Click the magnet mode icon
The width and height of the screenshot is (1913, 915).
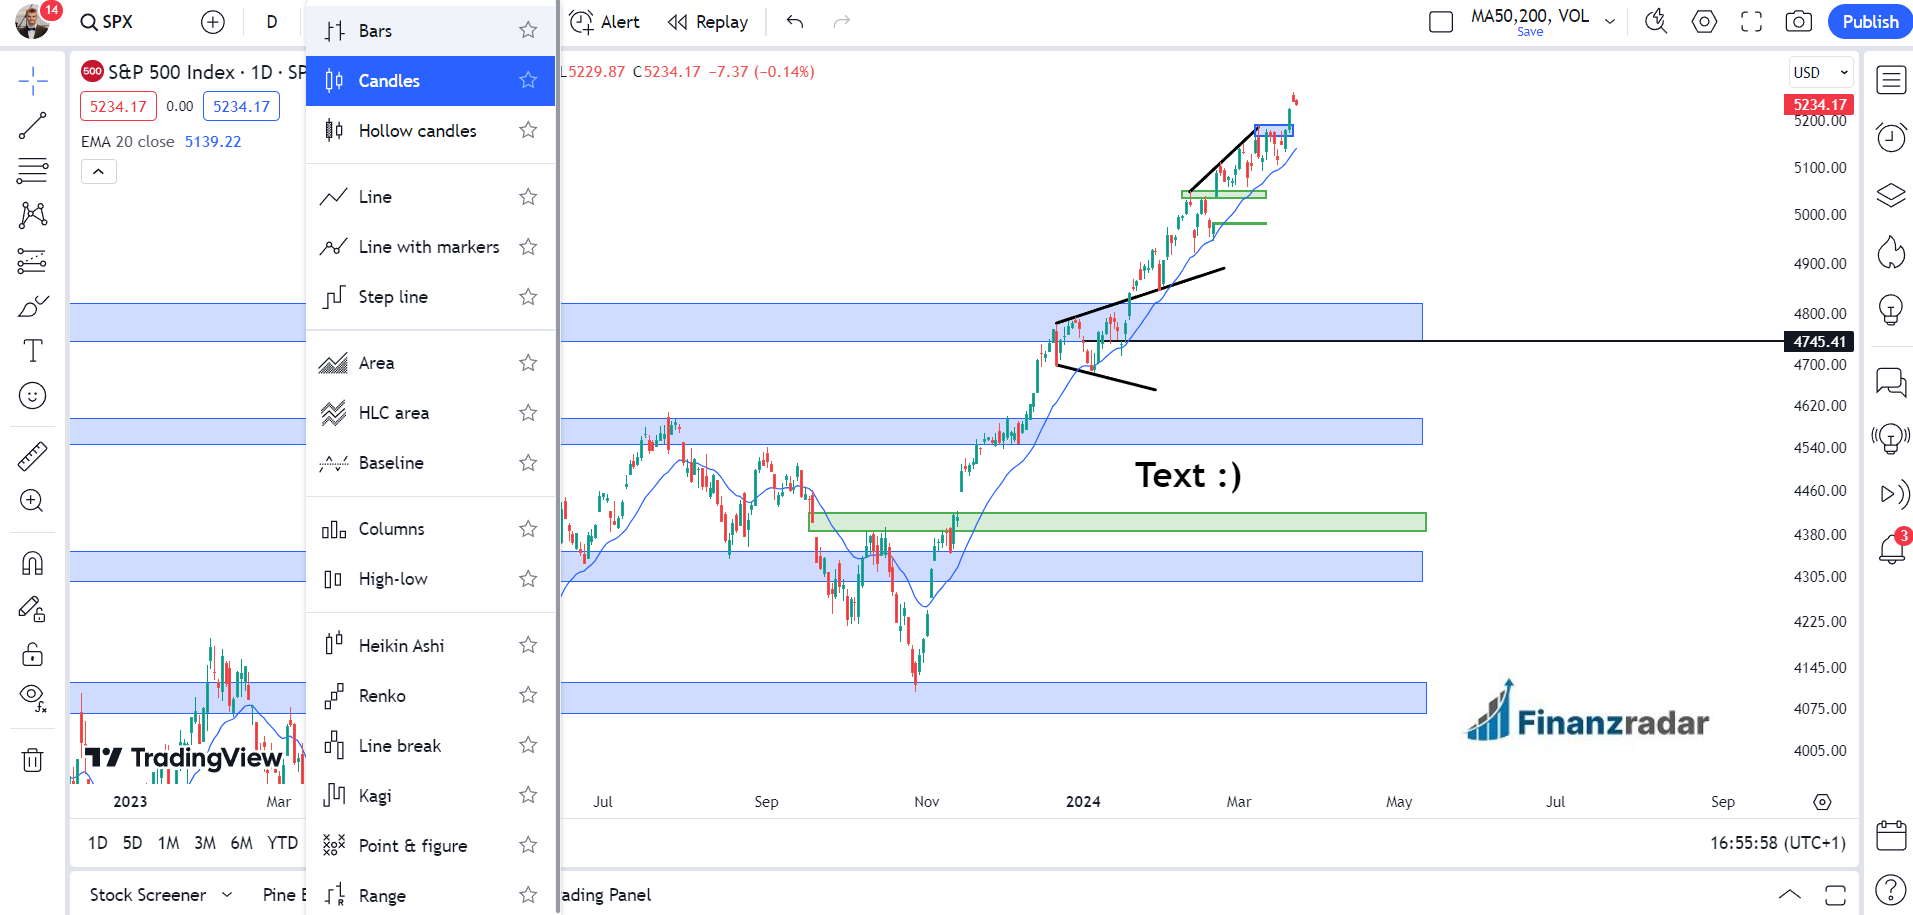point(32,564)
